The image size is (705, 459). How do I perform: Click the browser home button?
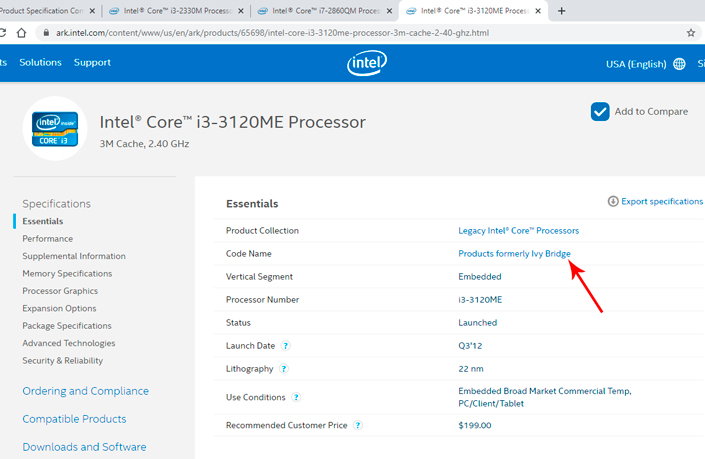coord(21,33)
